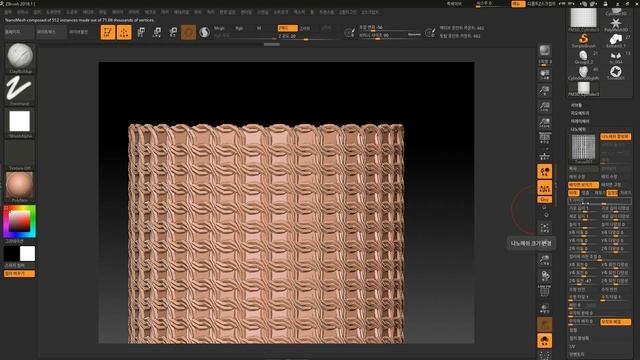Screen dimensions: 640x360
Task: Click the Zoom document magnifier icon
Action: click(x=544, y=91)
